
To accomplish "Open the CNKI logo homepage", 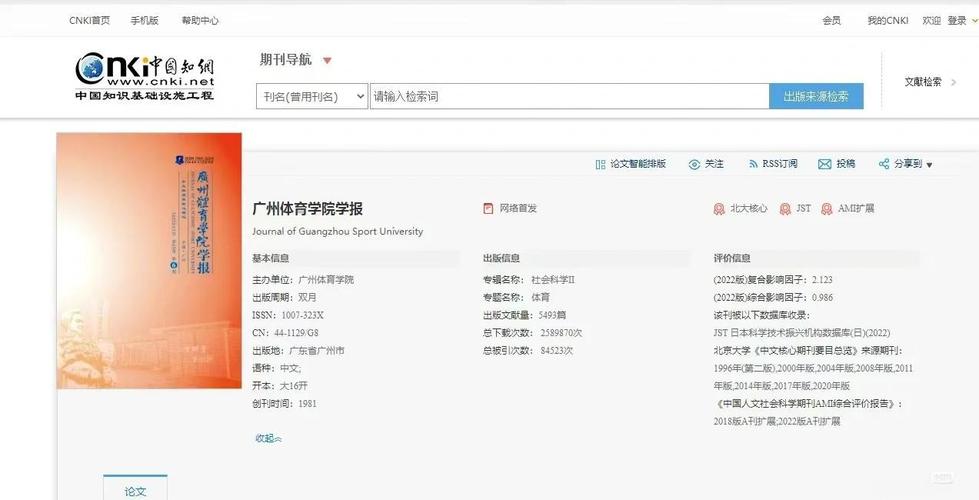I will pyautogui.click(x=145, y=76).
